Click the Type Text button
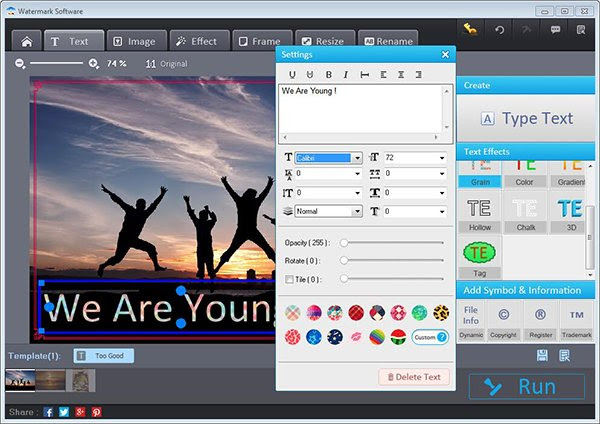This screenshot has height=424, width=600. [526, 118]
